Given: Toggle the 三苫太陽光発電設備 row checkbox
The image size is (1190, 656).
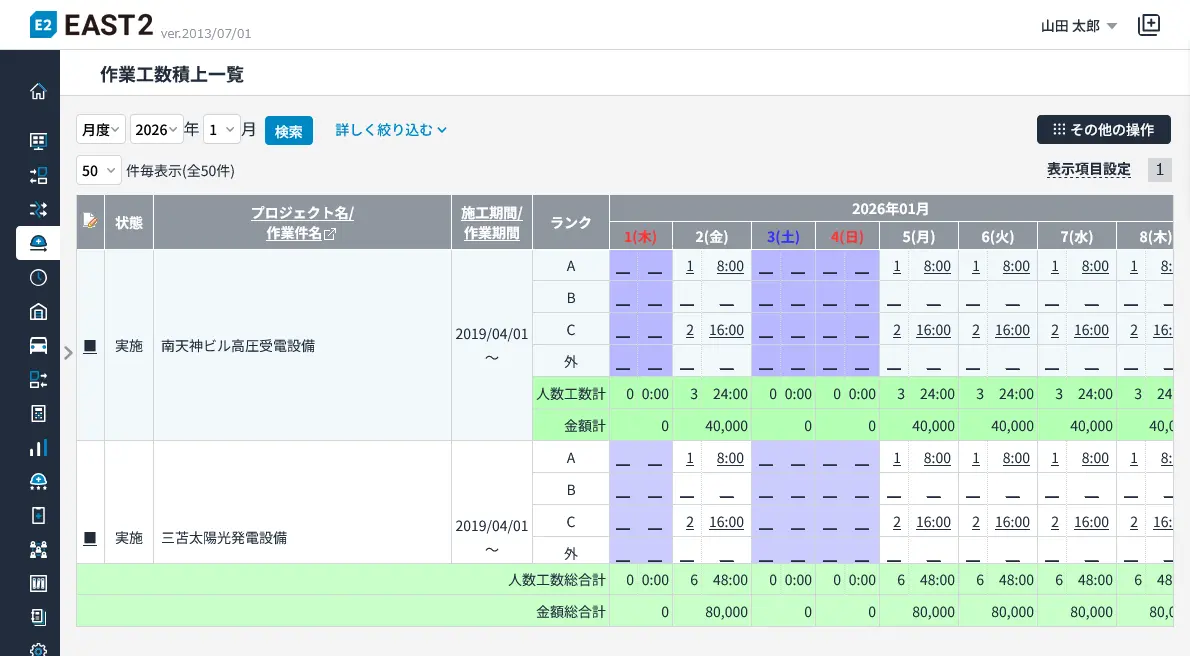Looking at the screenshot, I should 90,538.
